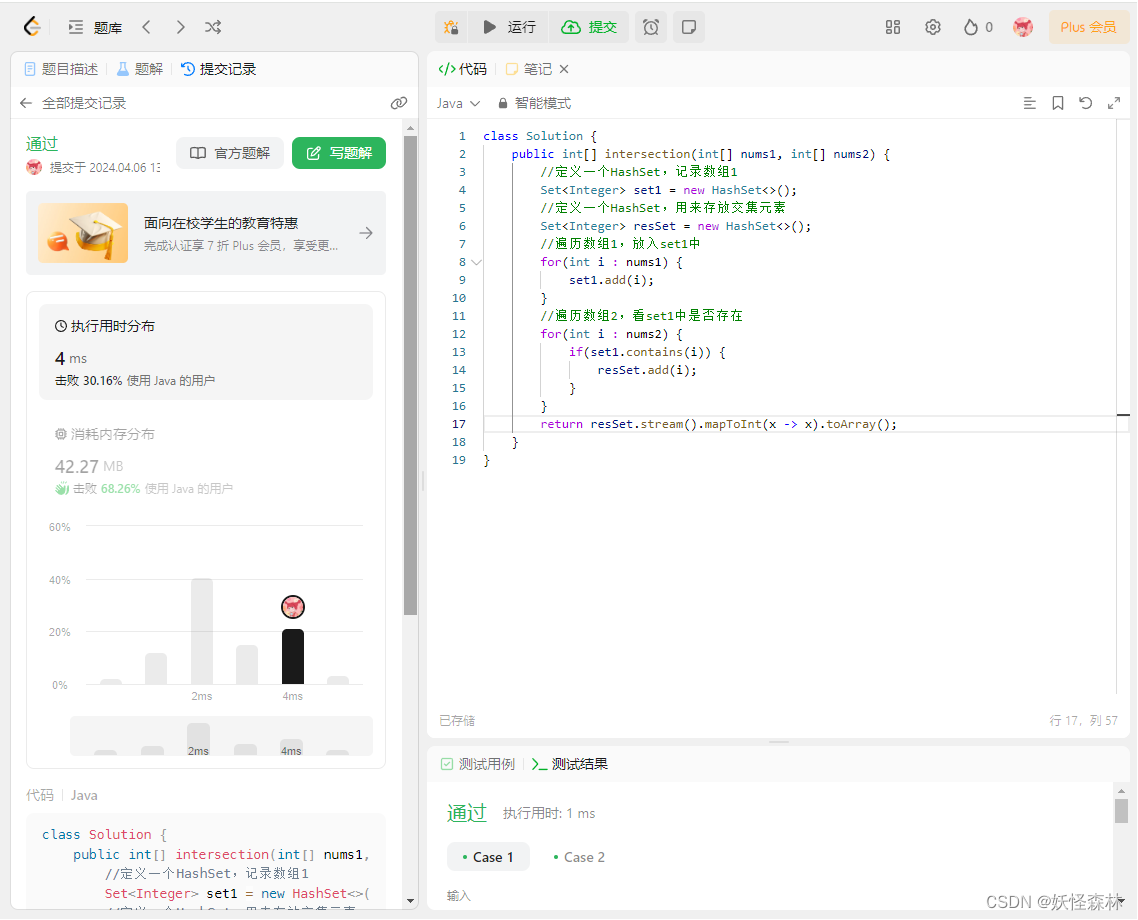The width and height of the screenshot is (1138, 920).
Task: Click the Plus 会员 button
Action: (x=1088, y=28)
